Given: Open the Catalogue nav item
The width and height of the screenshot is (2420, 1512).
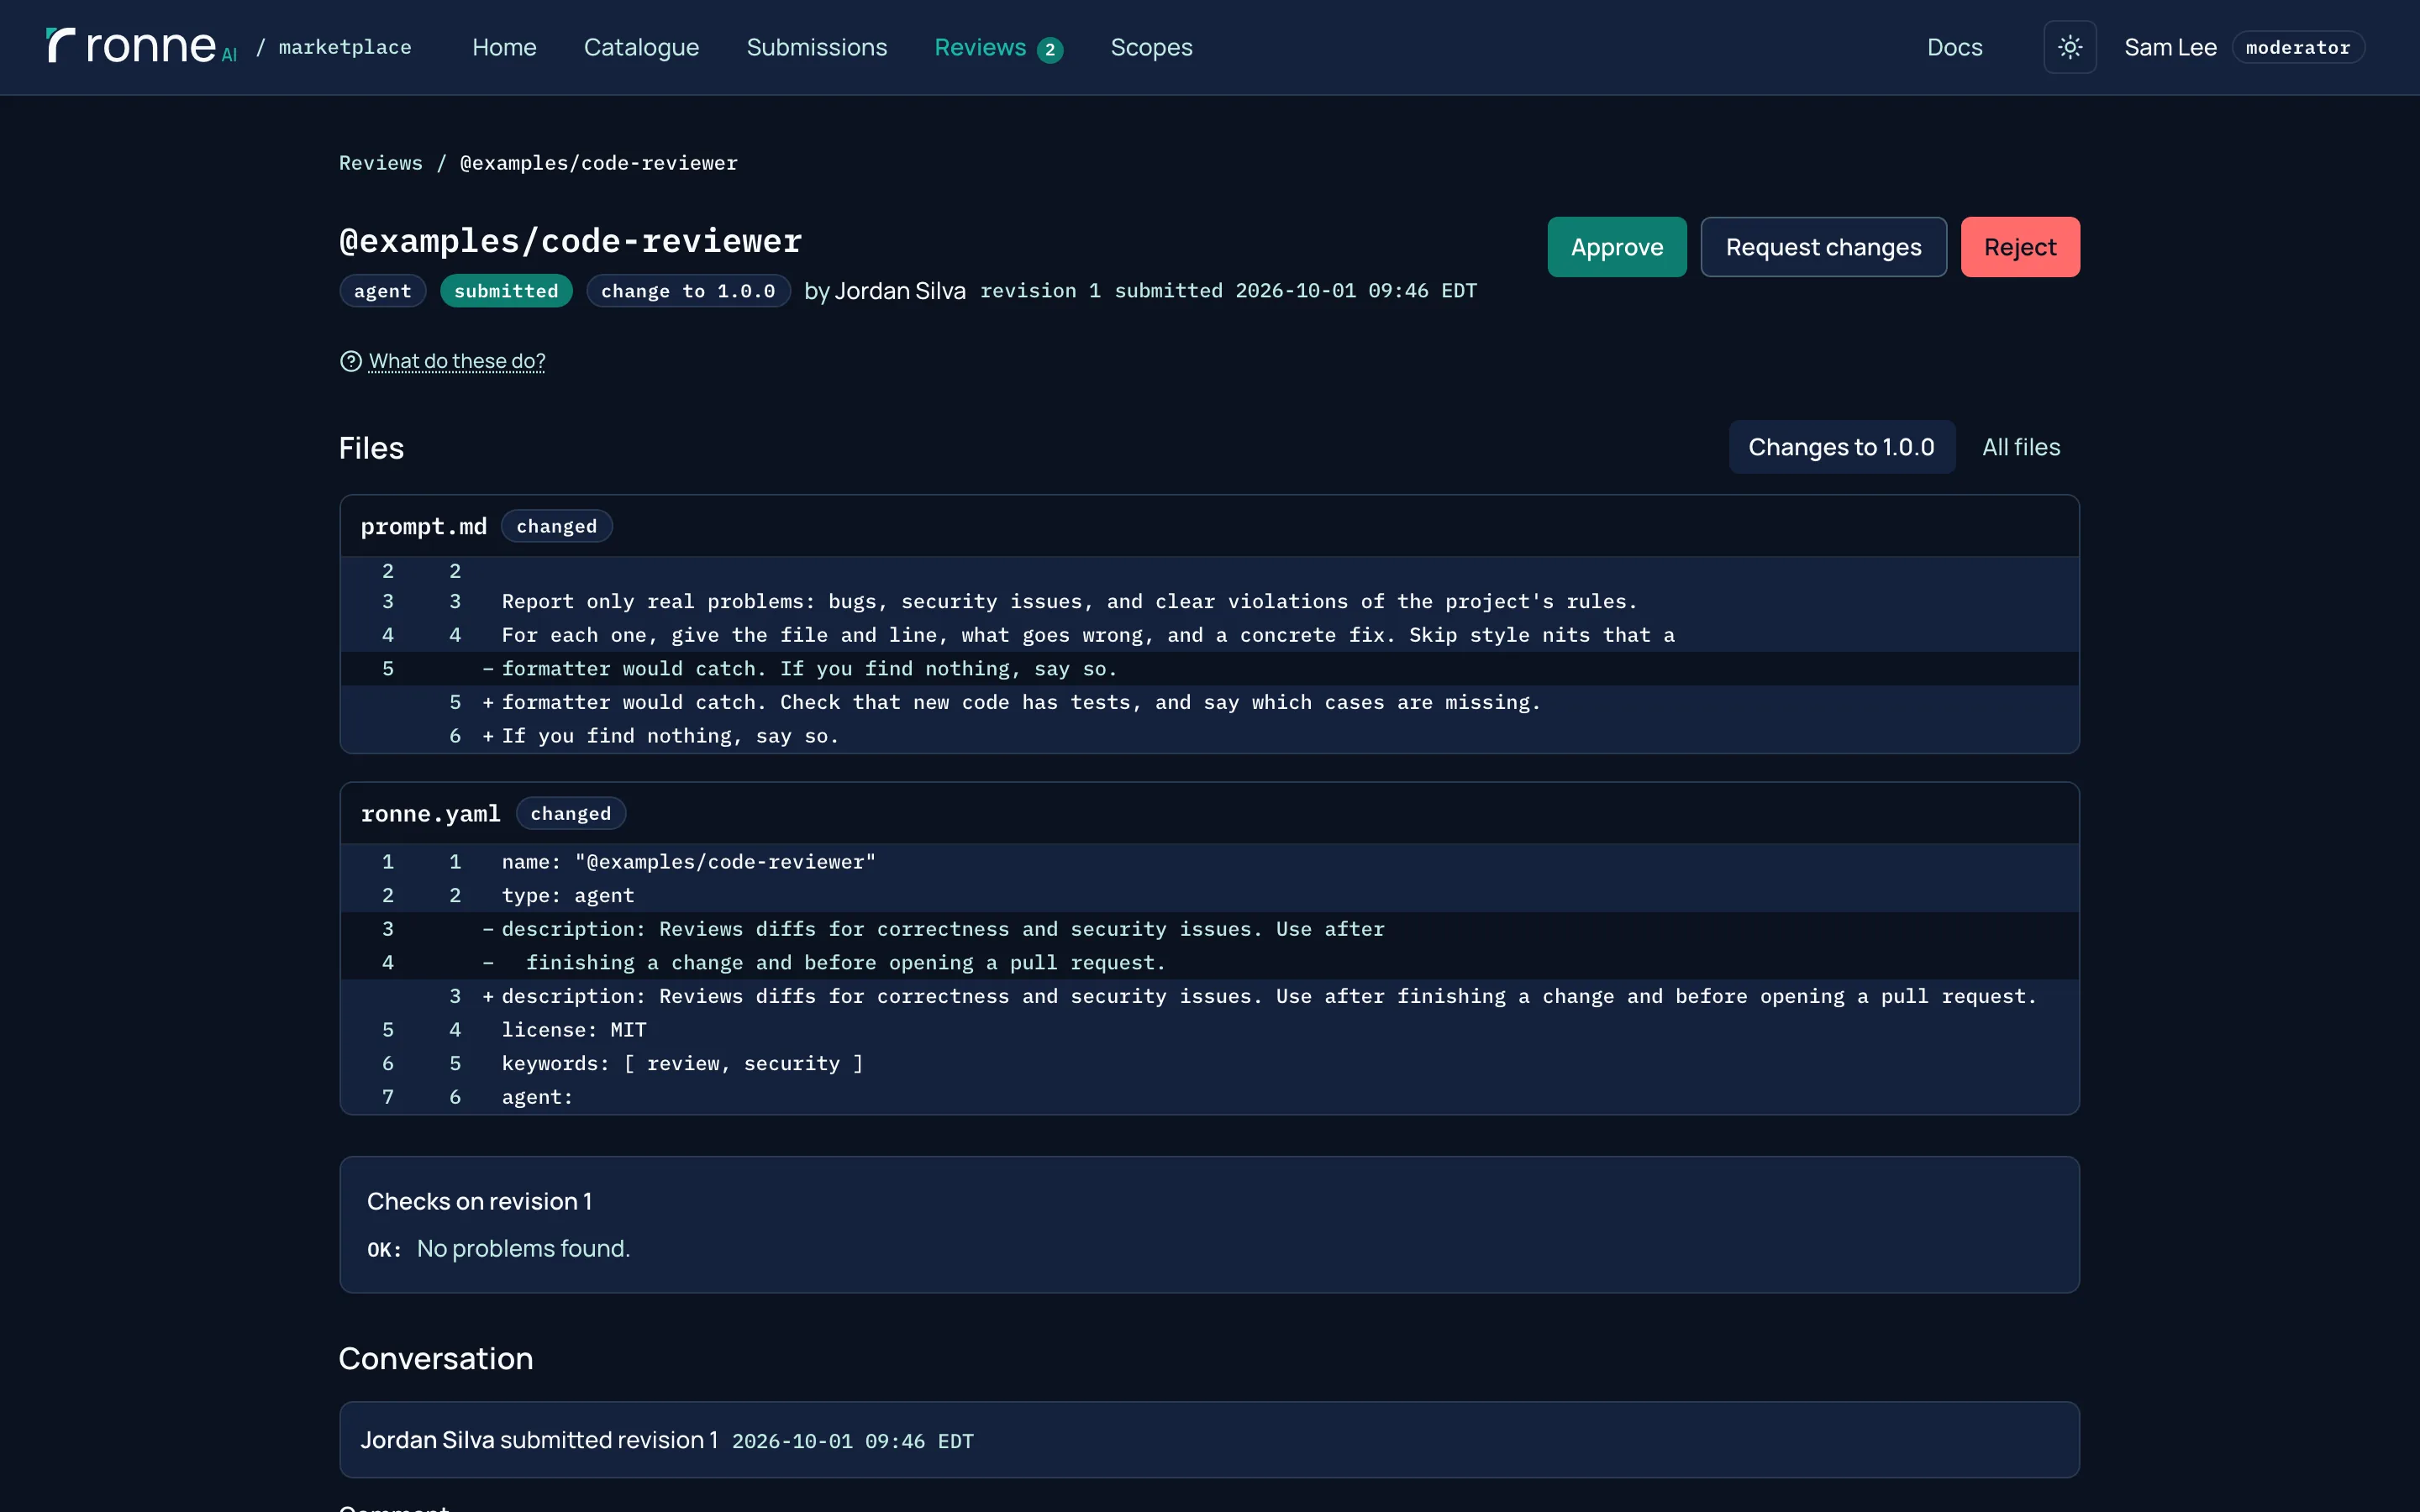Looking at the screenshot, I should pos(641,47).
